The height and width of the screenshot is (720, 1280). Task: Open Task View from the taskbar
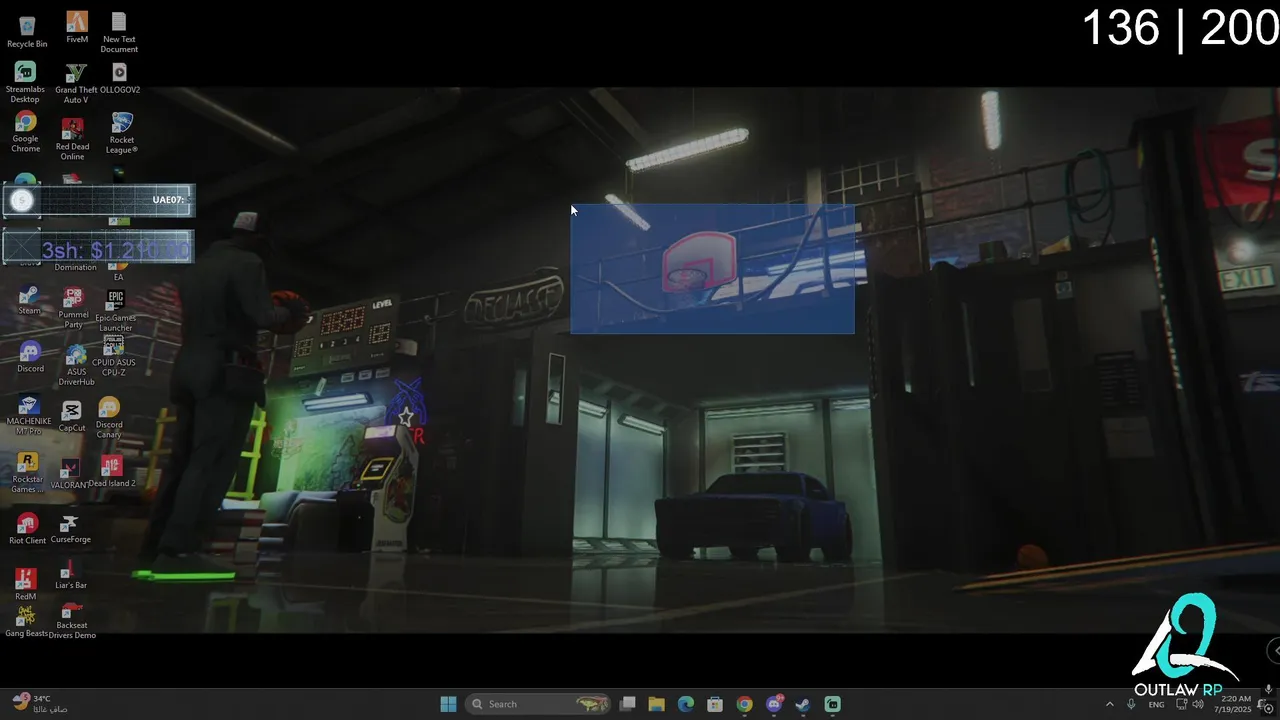pyautogui.click(x=628, y=704)
